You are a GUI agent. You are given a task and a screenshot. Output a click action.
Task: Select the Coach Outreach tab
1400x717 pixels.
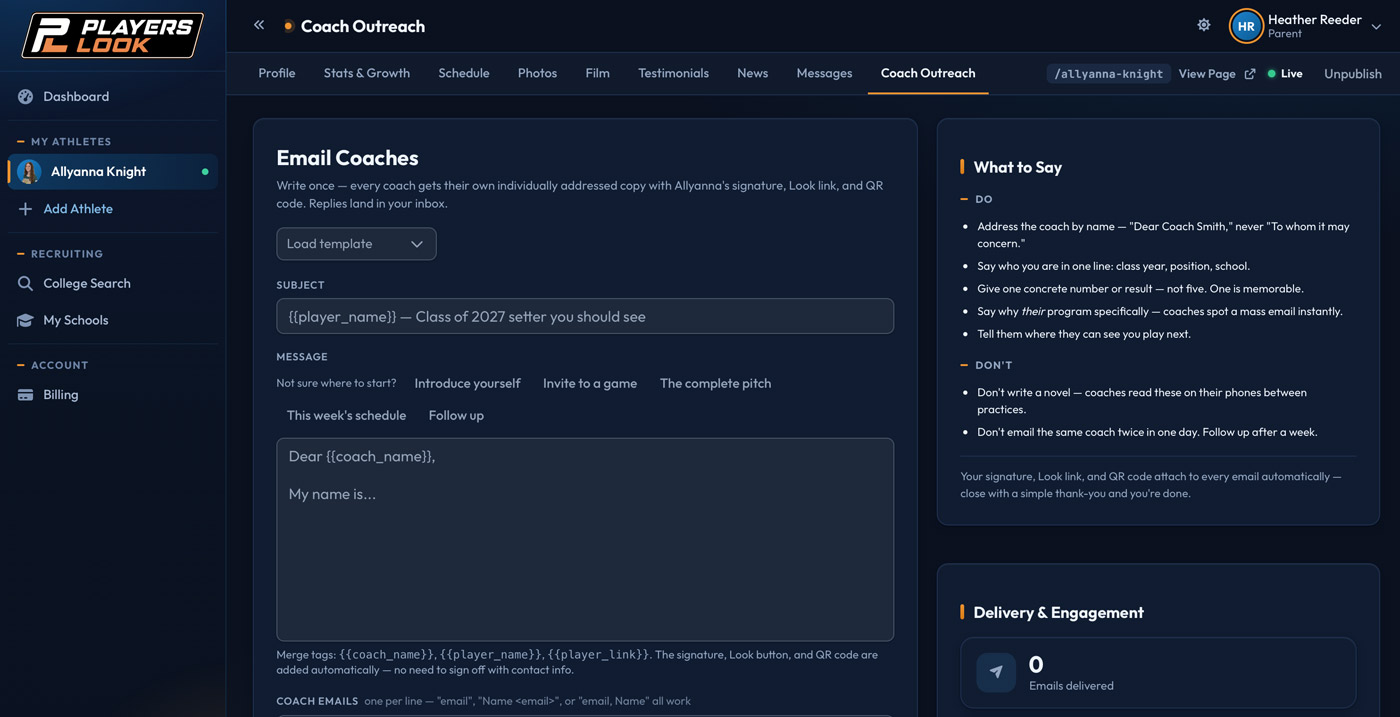pos(928,73)
